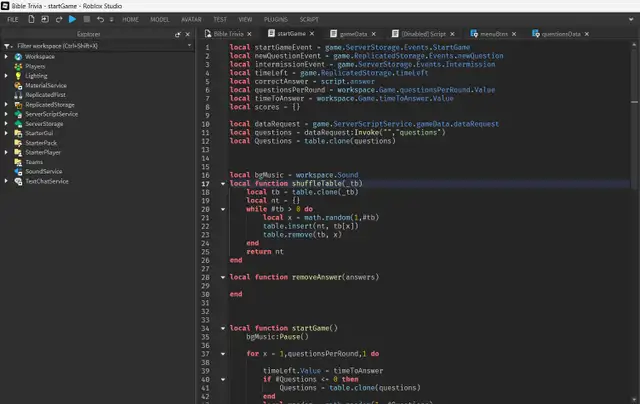The image size is (640, 404).
Task: Select the ReplicatedFirst icon
Action: (18, 95)
